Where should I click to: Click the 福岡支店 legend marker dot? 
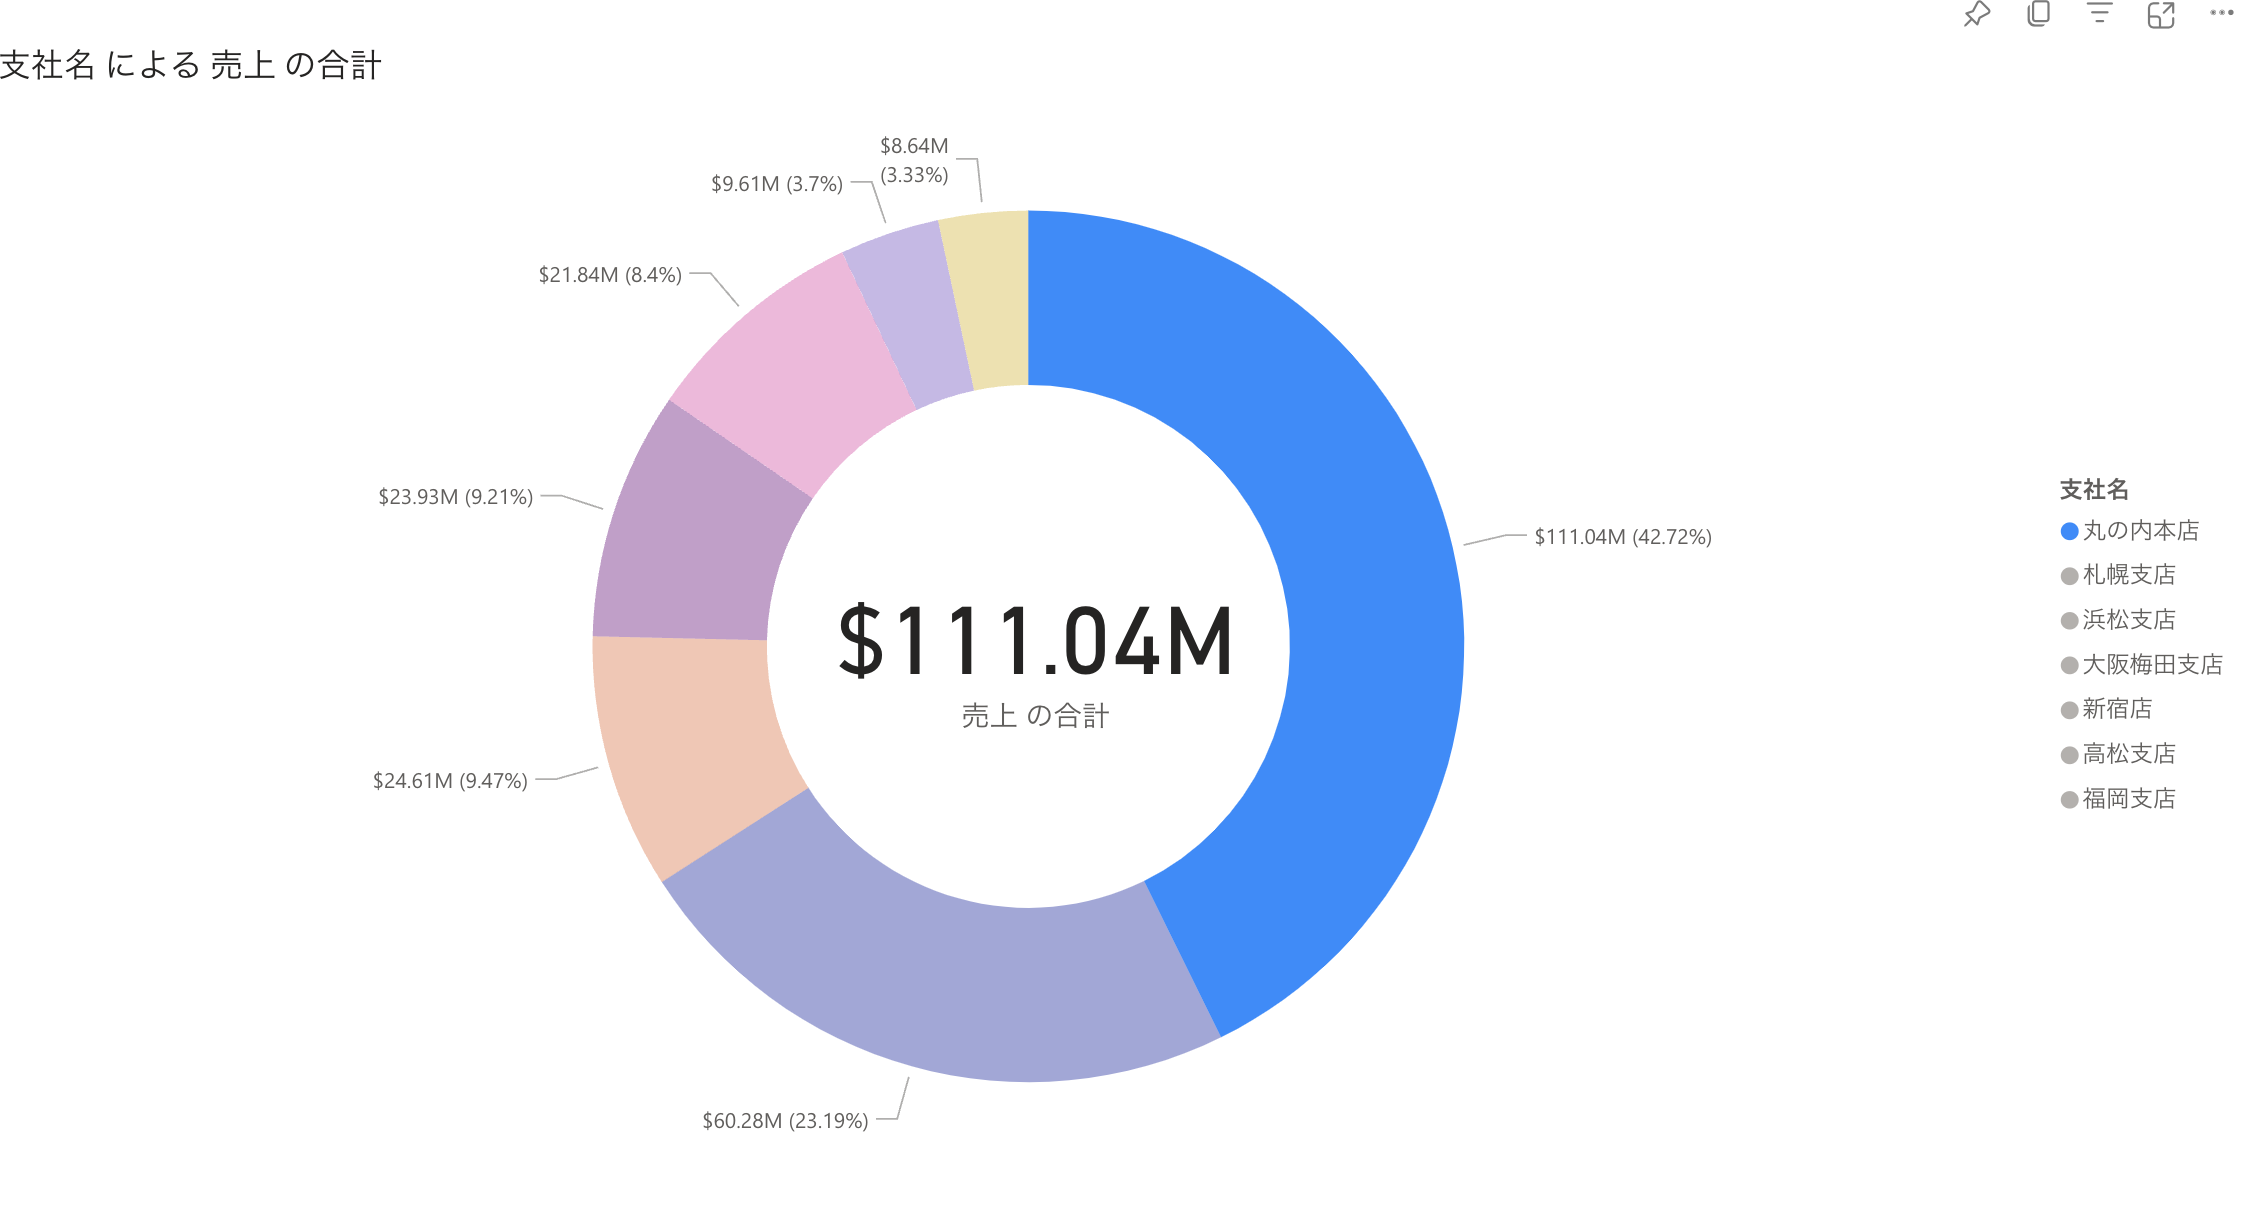(x=2069, y=800)
